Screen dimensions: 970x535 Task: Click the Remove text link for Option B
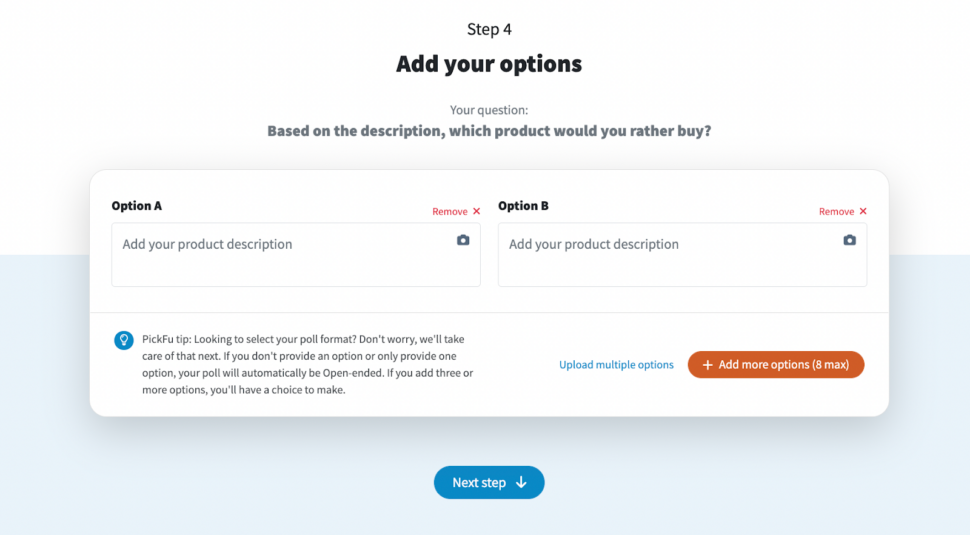click(836, 212)
